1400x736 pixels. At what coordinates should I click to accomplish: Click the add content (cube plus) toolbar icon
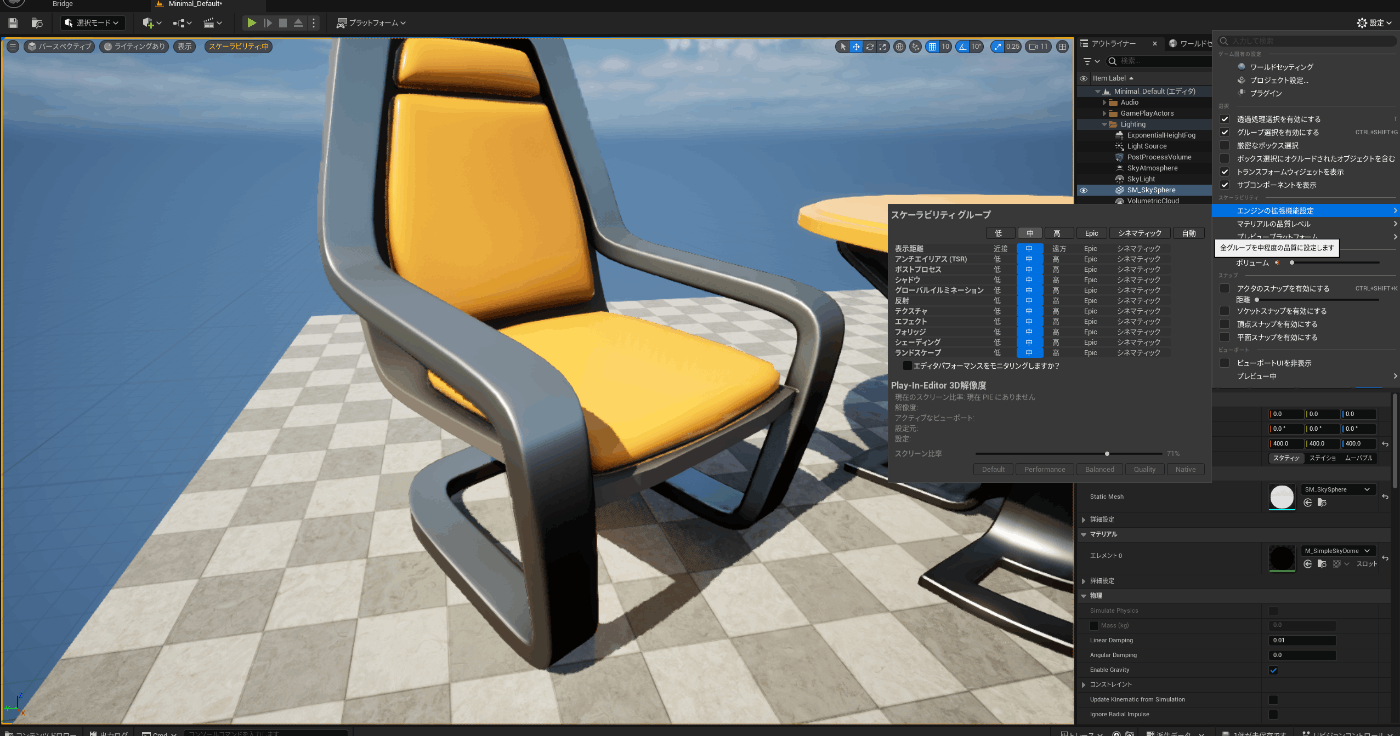153,22
